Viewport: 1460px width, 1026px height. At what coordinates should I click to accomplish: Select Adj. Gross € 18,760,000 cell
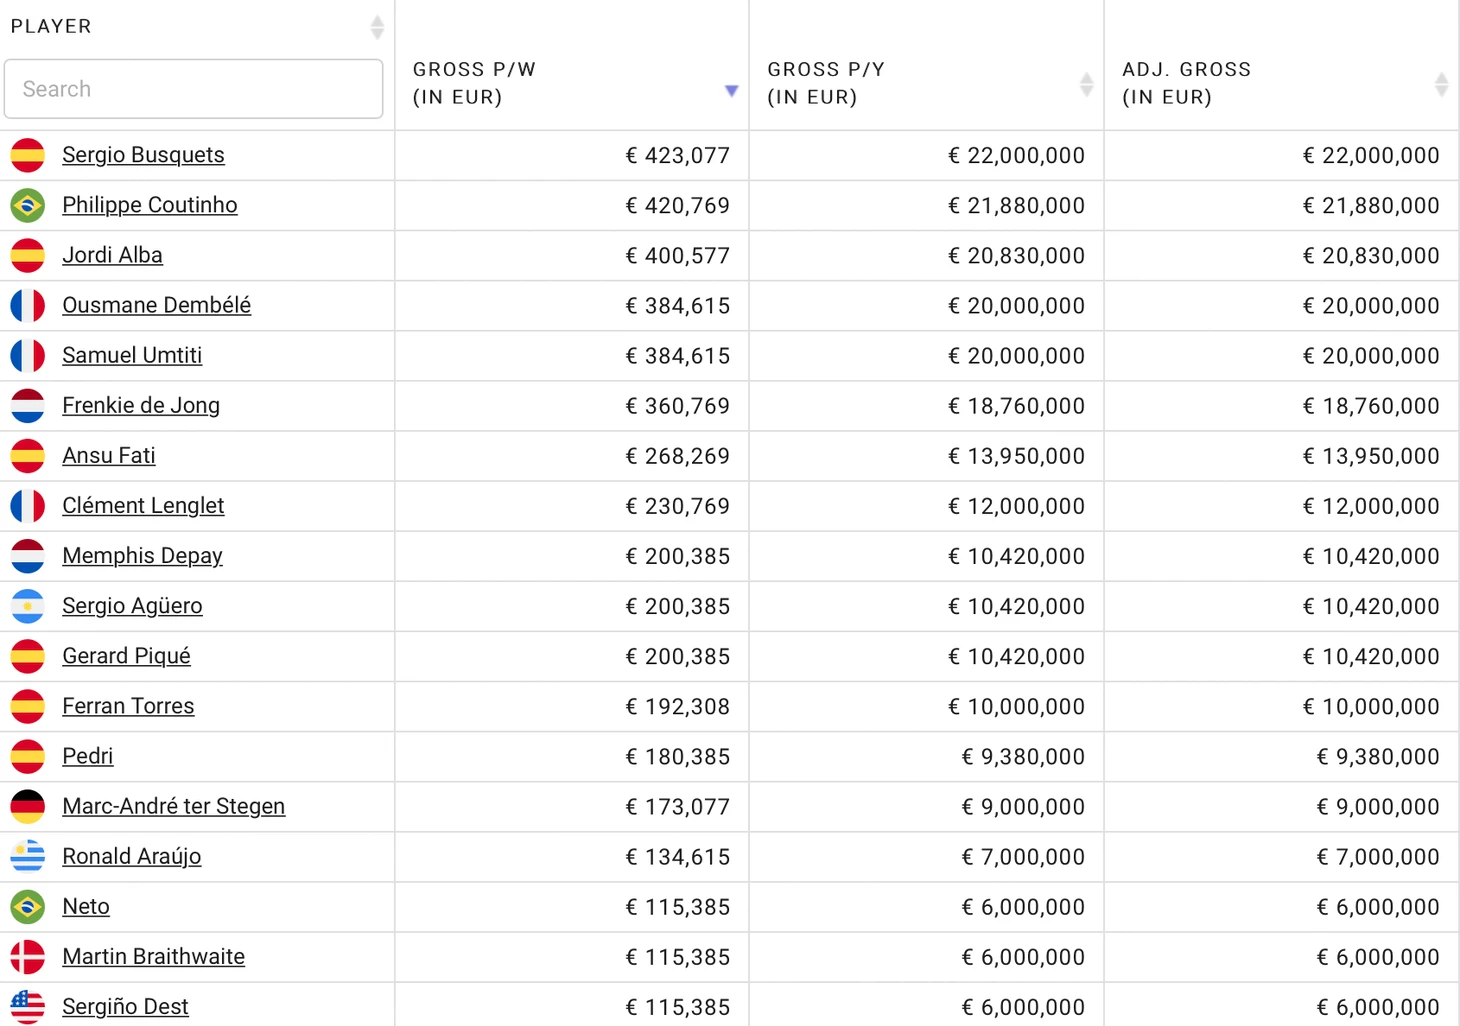[x=1282, y=405]
